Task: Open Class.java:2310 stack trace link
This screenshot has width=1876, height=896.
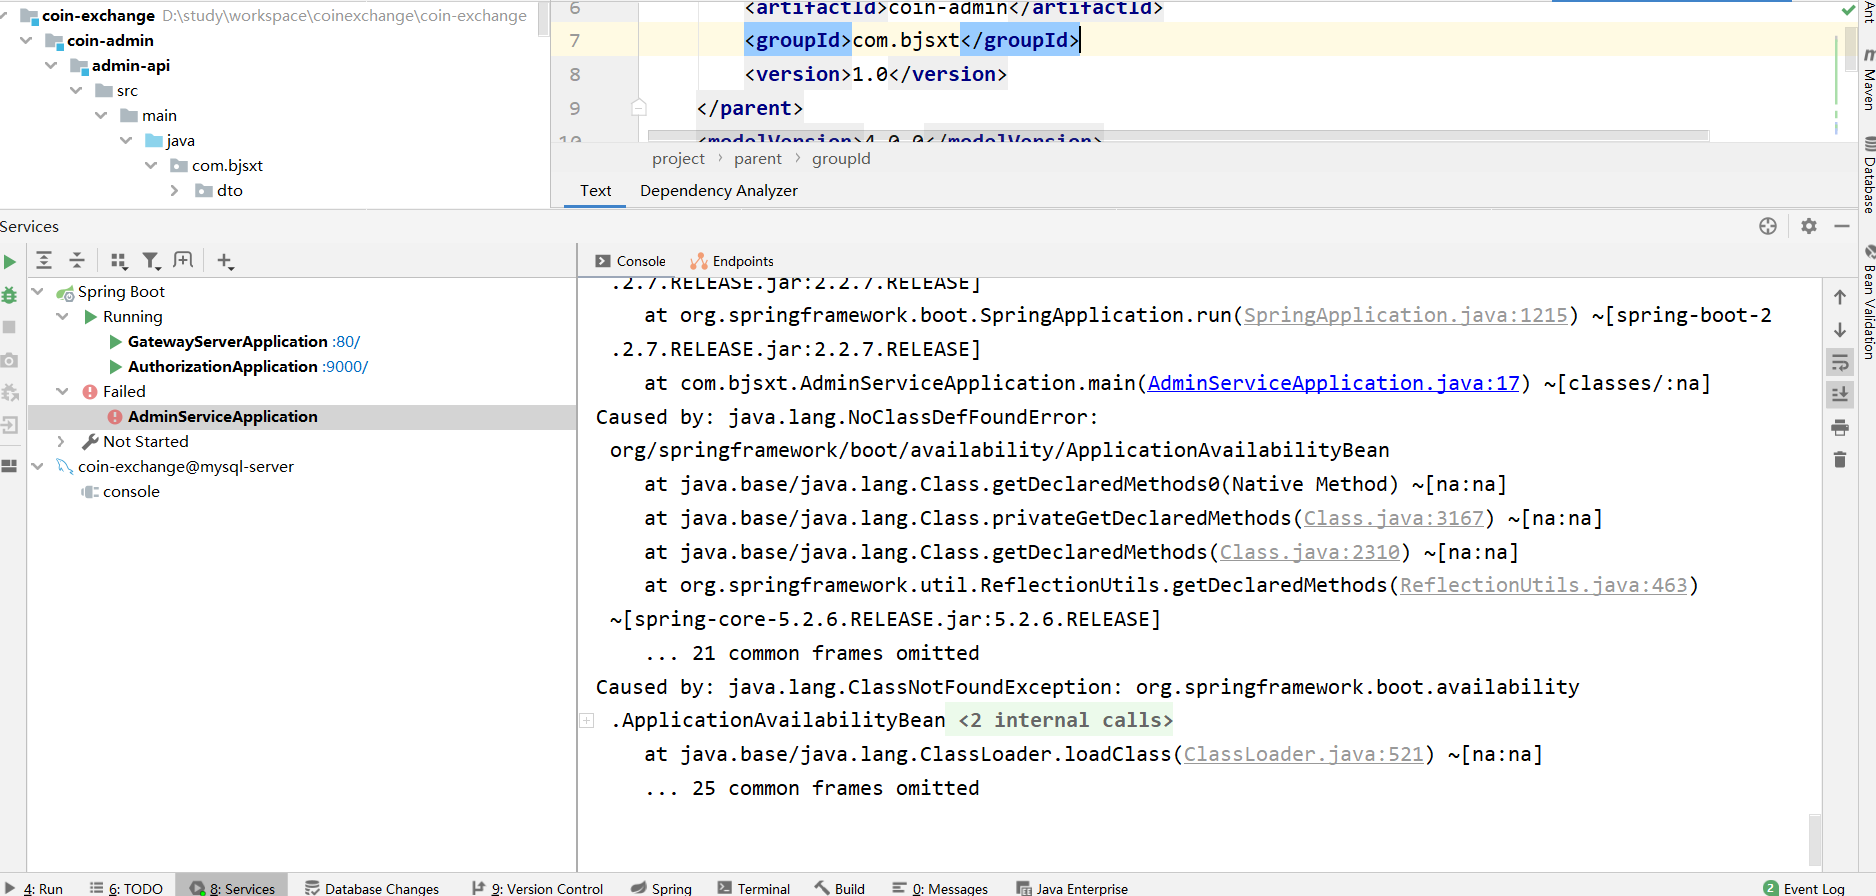Action: click(x=1310, y=552)
